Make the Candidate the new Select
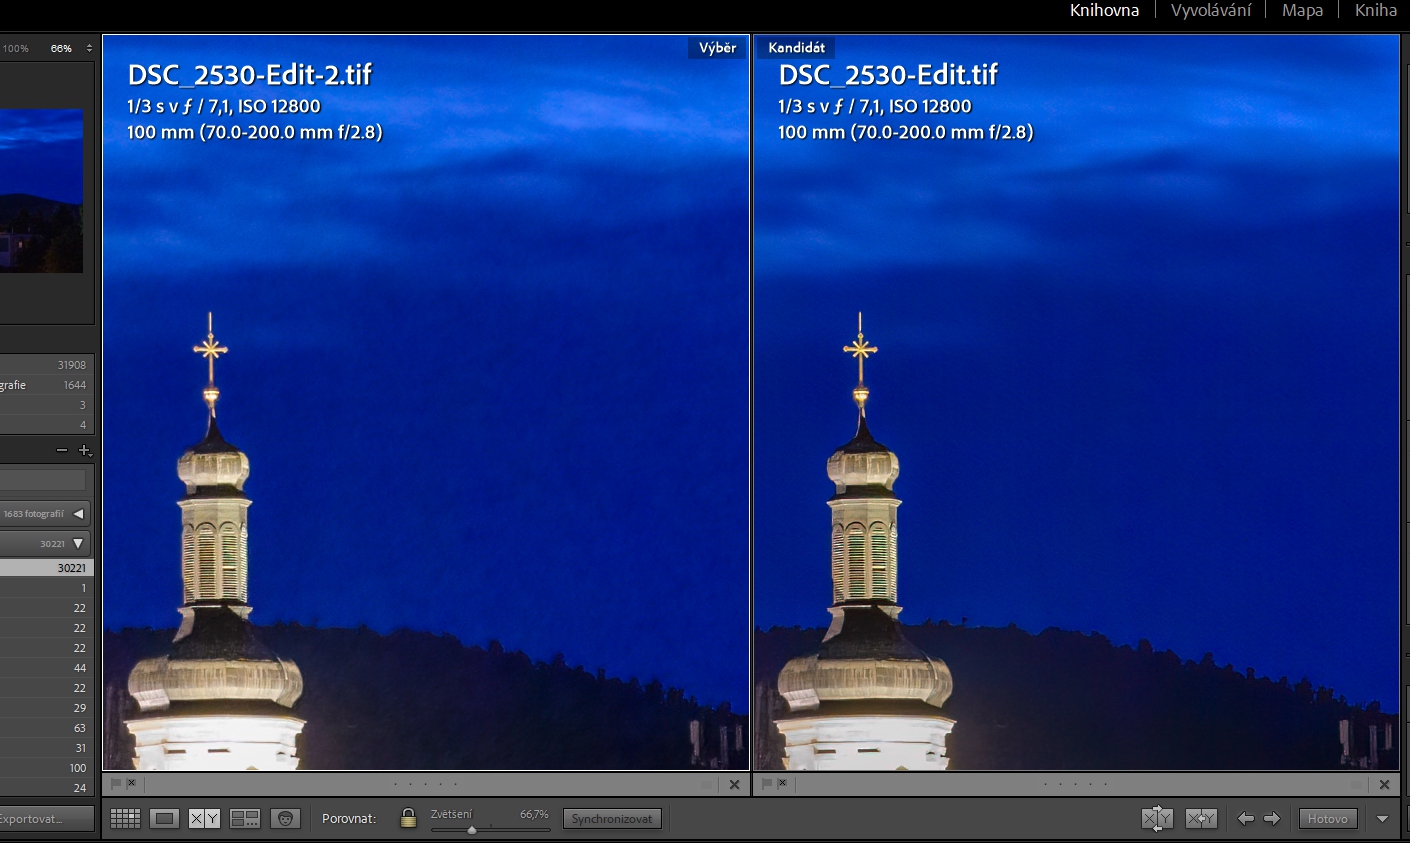This screenshot has width=1410, height=843. pos(1201,818)
